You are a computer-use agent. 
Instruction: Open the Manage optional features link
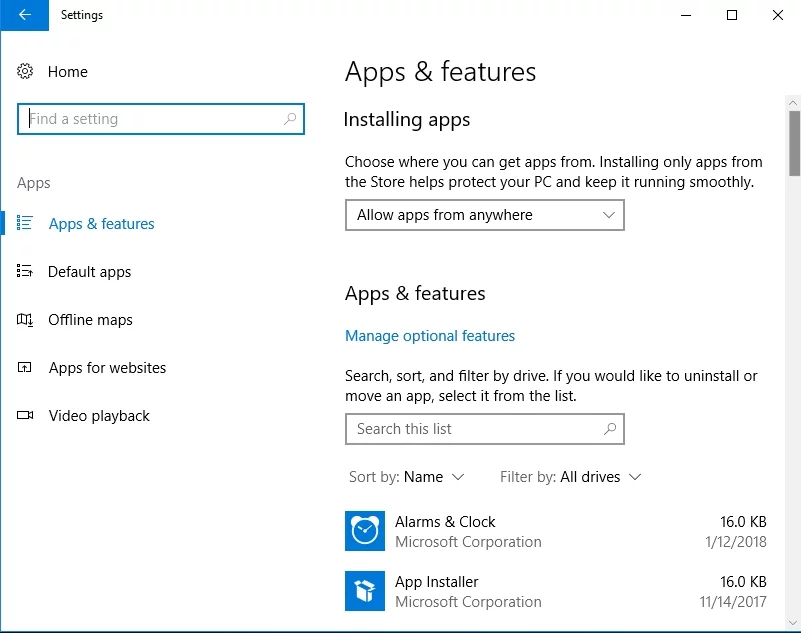tap(430, 336)
